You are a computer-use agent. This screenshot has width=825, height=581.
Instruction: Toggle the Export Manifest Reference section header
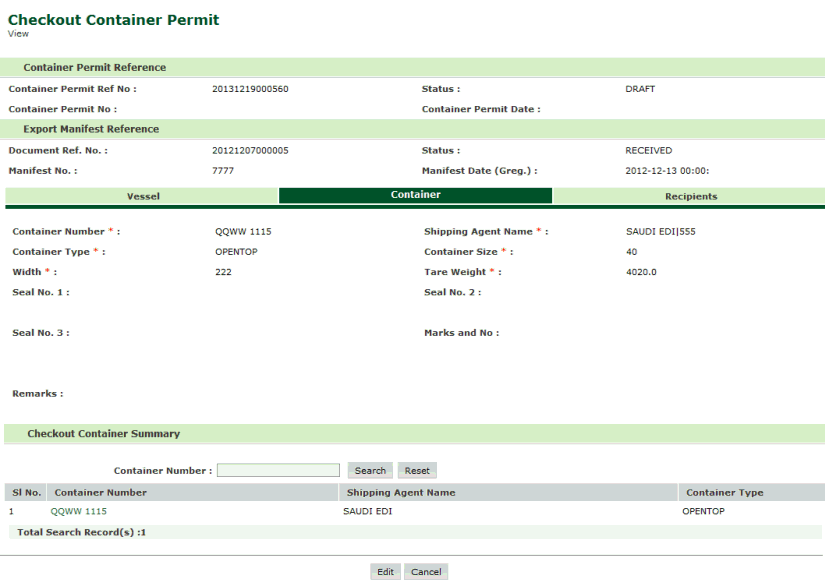91,129
